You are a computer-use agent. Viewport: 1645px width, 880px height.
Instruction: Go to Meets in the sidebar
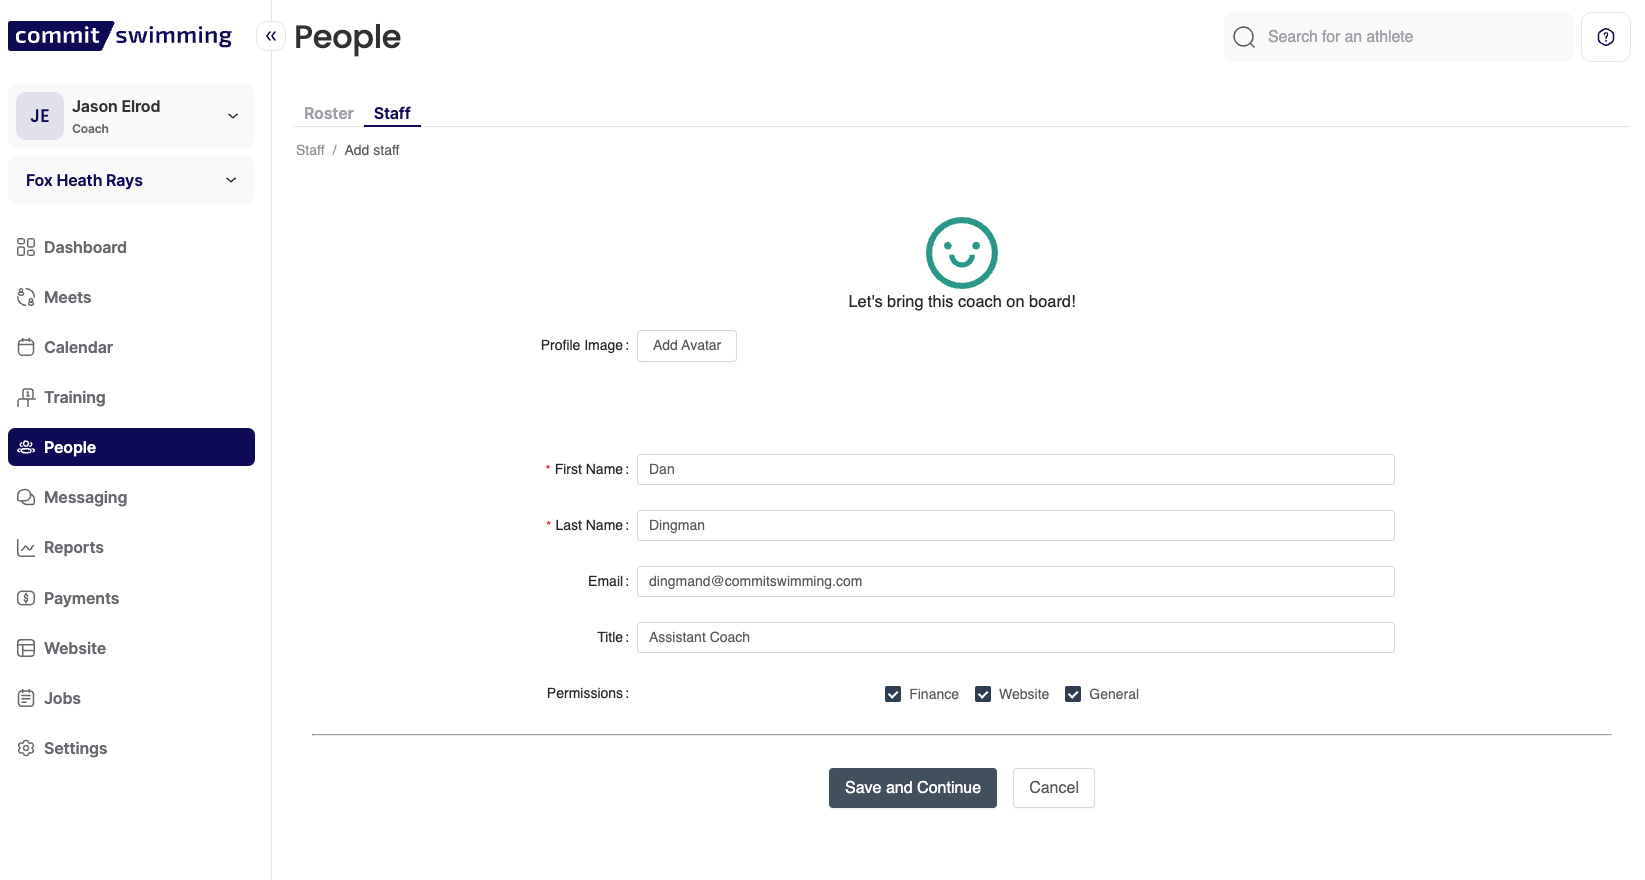tap(131, 297)
